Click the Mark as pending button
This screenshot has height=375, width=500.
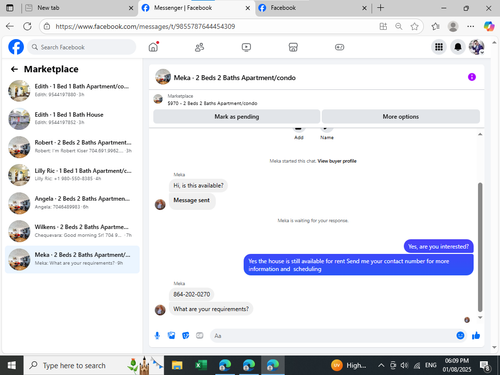click(x=237, y=117)
